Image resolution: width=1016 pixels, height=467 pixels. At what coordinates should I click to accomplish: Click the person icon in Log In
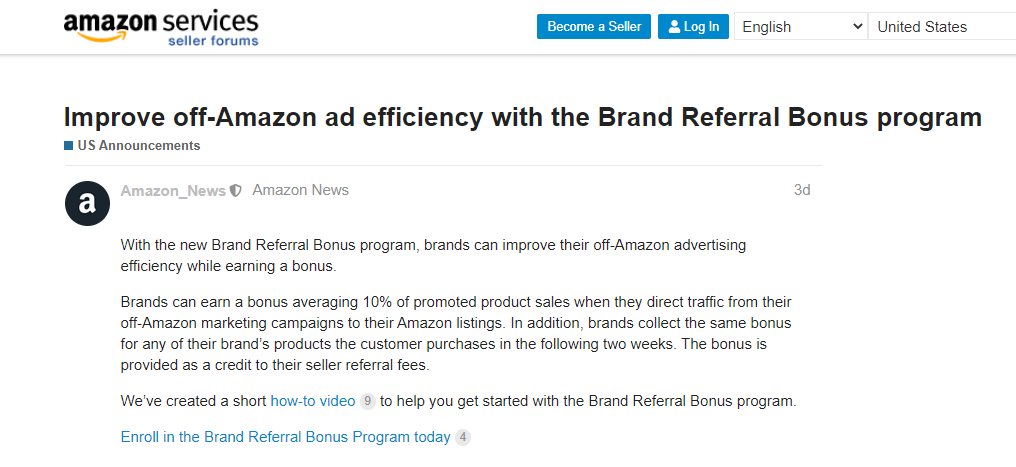675,27
